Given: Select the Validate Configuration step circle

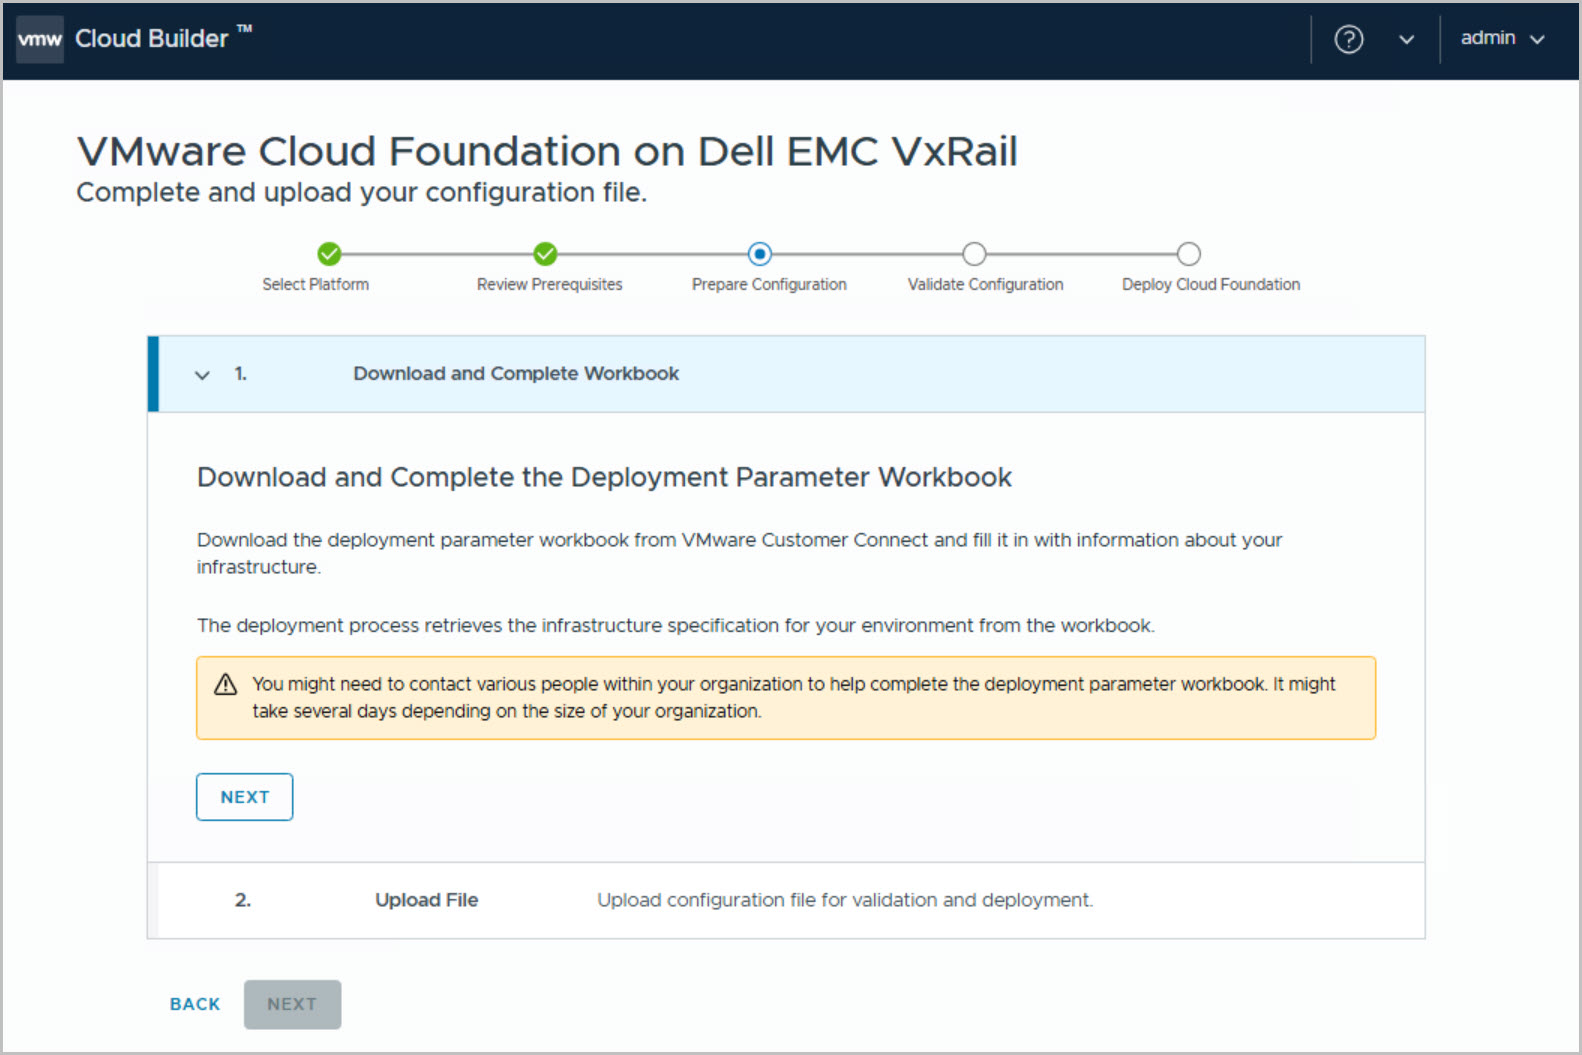Looking at the screenshot, I should 974,254.
